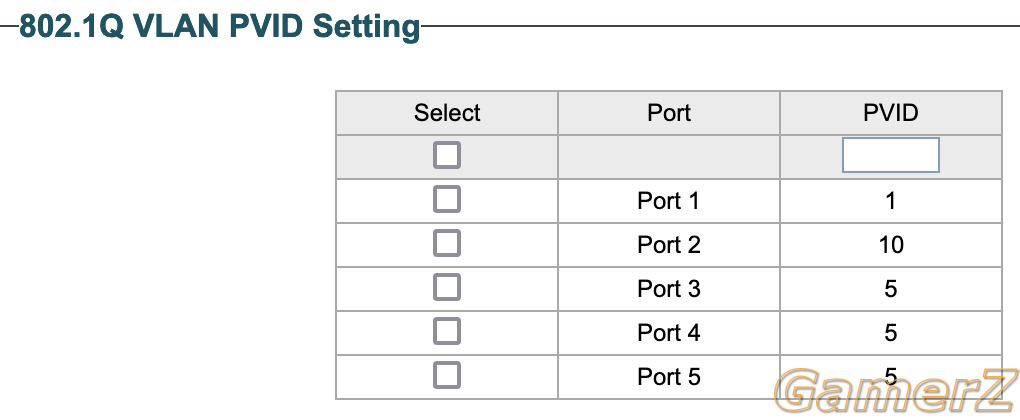The width and height of the screenshot is (1020, 420).
Task: Click PVID value 1 for Port 1
Action: pos(891,201)
